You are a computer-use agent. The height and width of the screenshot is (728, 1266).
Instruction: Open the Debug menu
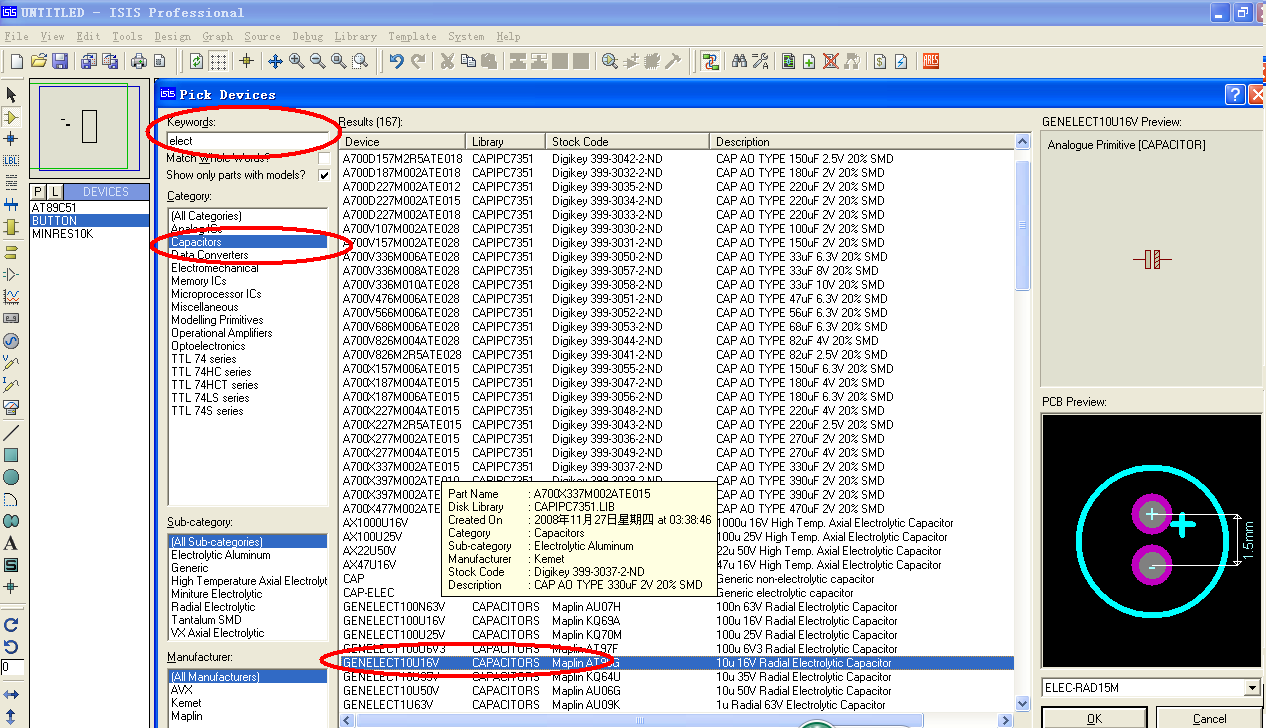coord(307,36)
